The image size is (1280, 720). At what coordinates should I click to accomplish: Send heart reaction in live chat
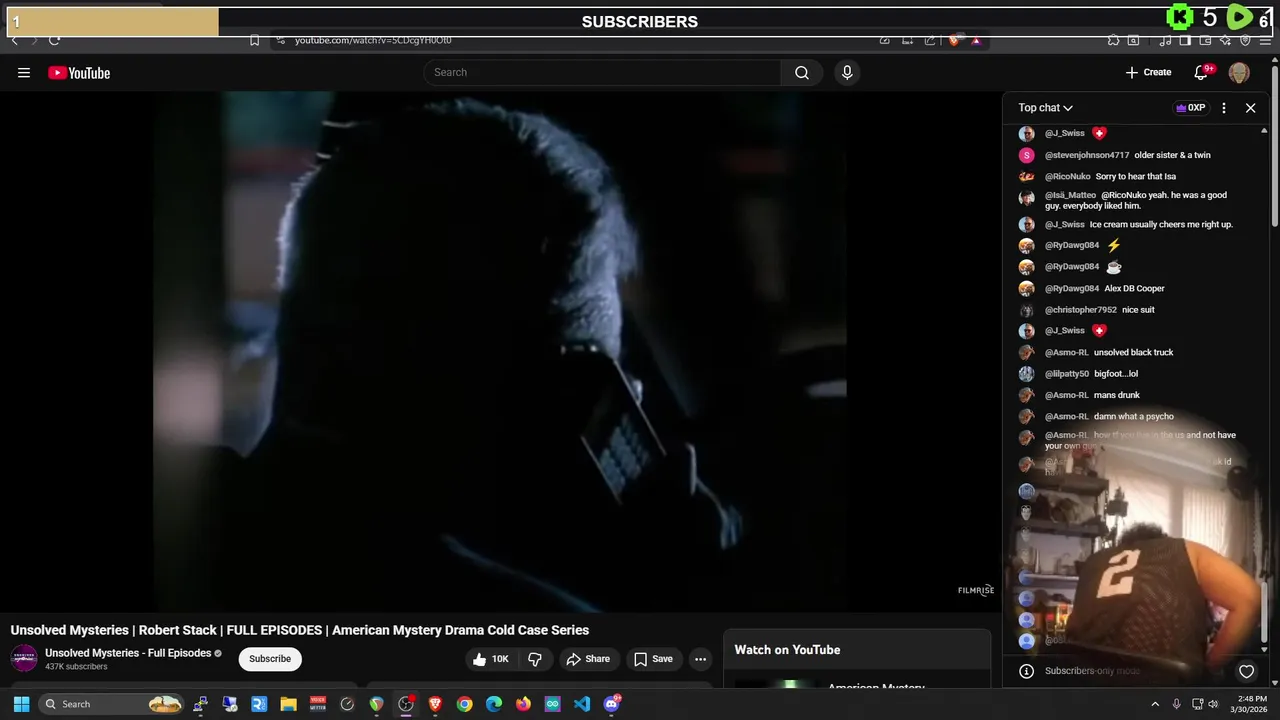[x=1246, y=672]
